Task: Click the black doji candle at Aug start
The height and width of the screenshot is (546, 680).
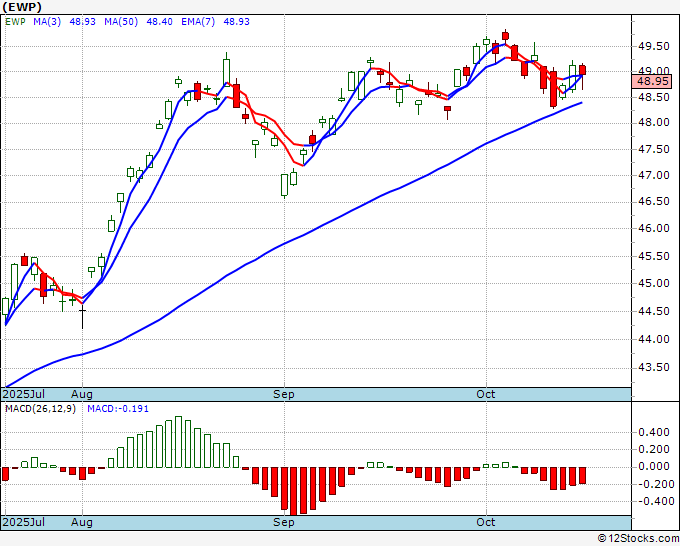Action: (x=82, y=317)
